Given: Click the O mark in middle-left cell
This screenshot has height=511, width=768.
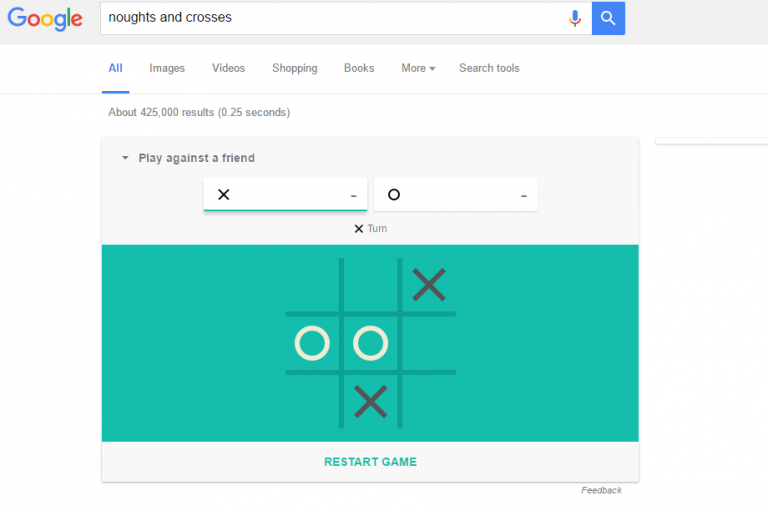Looking at the screenshot, I should point(312,343).
